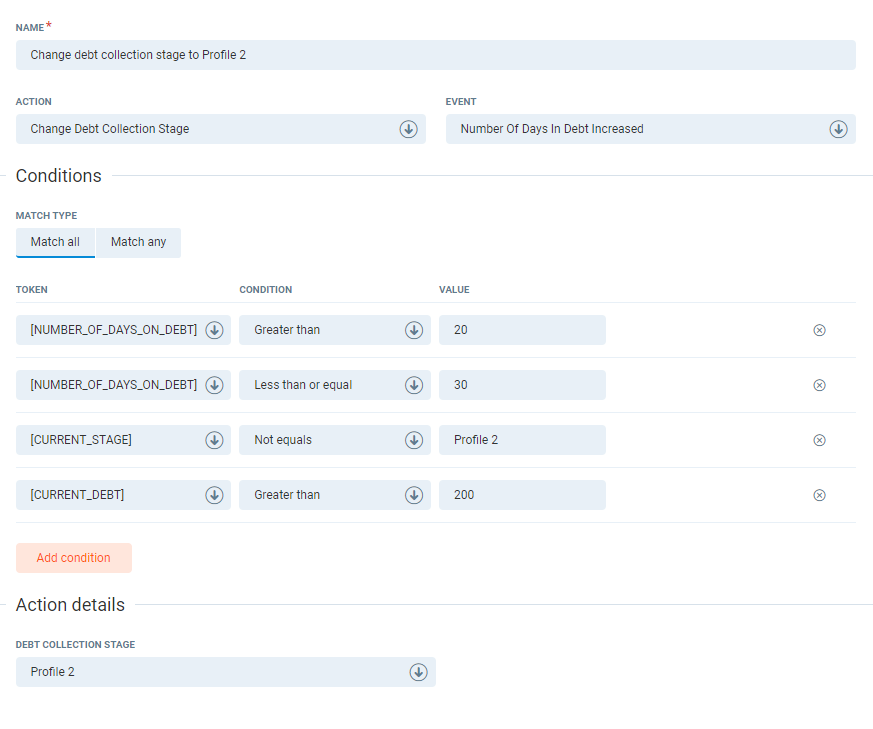
Task: Change the Less than or equal condition
Action: [335, 385]
